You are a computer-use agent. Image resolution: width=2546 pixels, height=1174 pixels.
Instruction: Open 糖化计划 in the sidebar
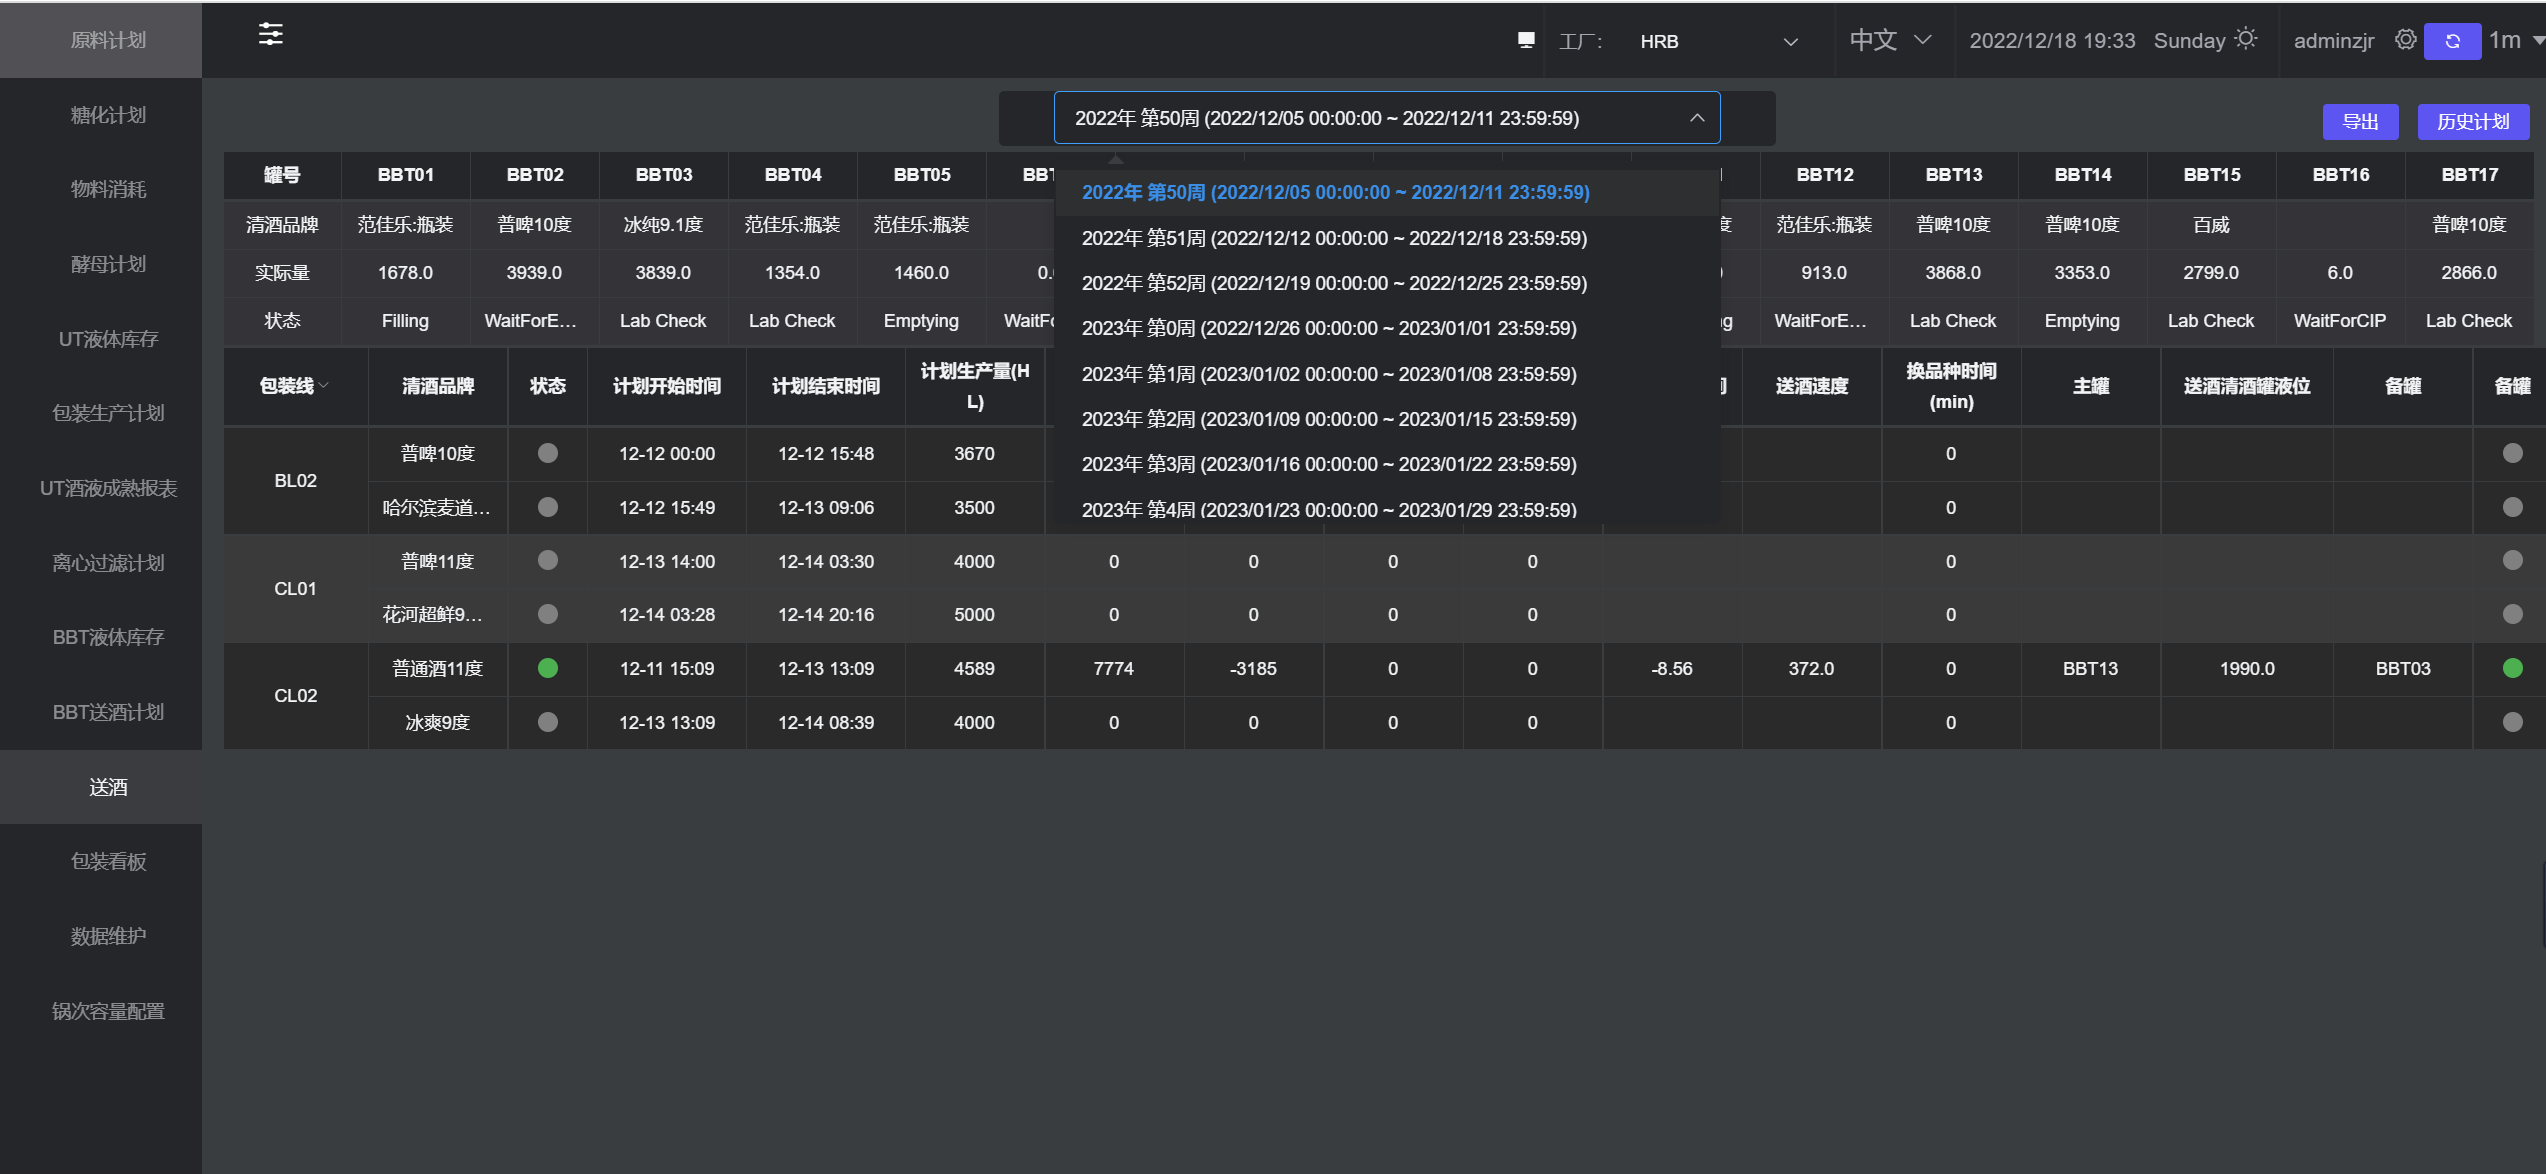point(101,115)
